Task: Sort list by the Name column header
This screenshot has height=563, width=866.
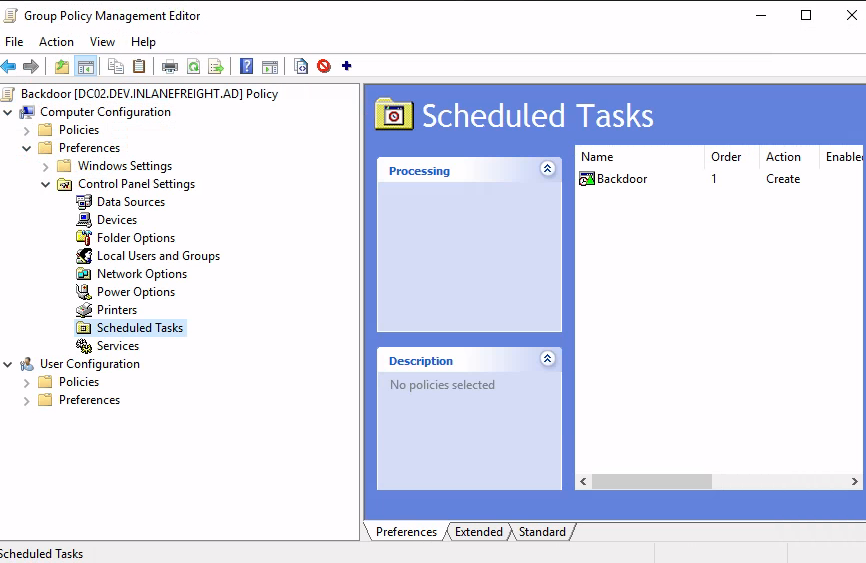Action: tap(638, 157)
